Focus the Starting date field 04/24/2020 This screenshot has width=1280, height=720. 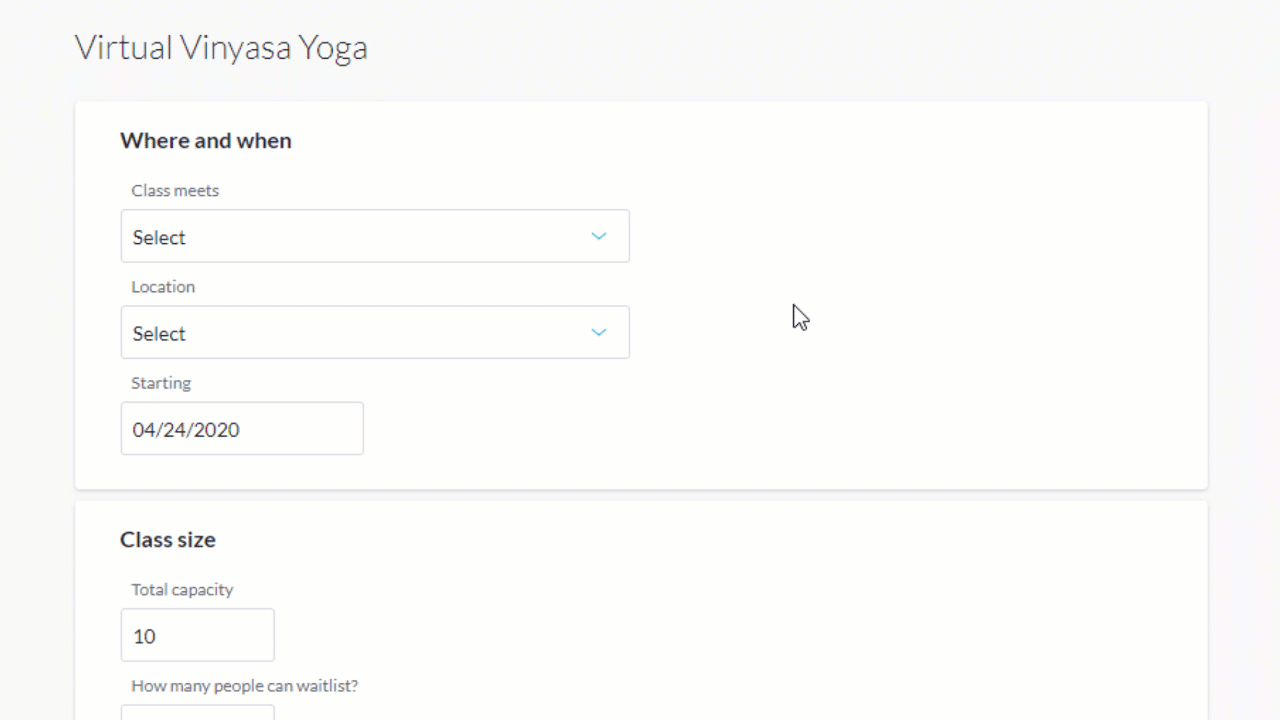pyautogui.click(x=242, y=428)
